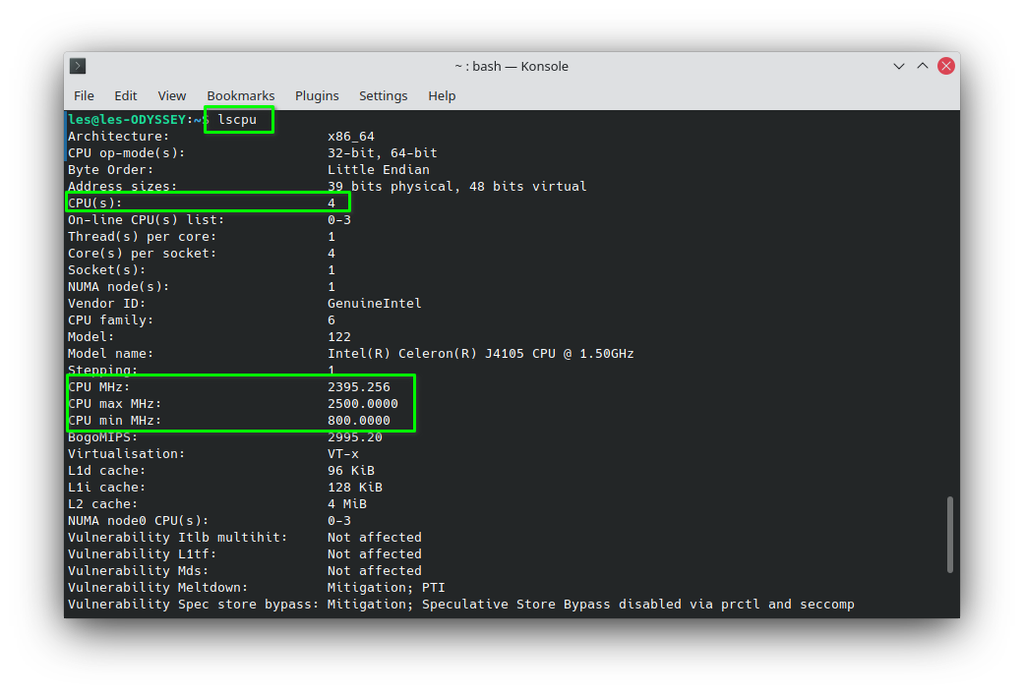Viewport: 1024px width, 694px height.
Task: Open the Settings menu
Action: click(x=383, y=96)
